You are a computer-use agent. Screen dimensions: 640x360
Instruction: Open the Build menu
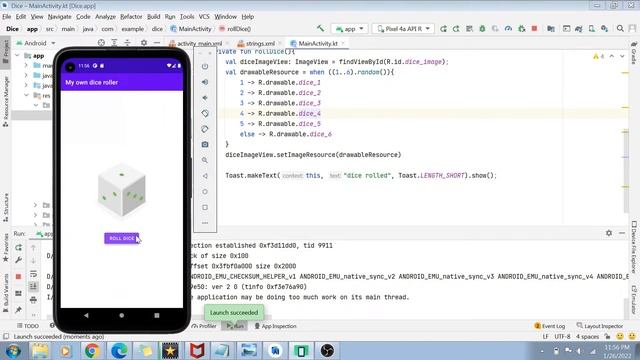tap(153, 17)
